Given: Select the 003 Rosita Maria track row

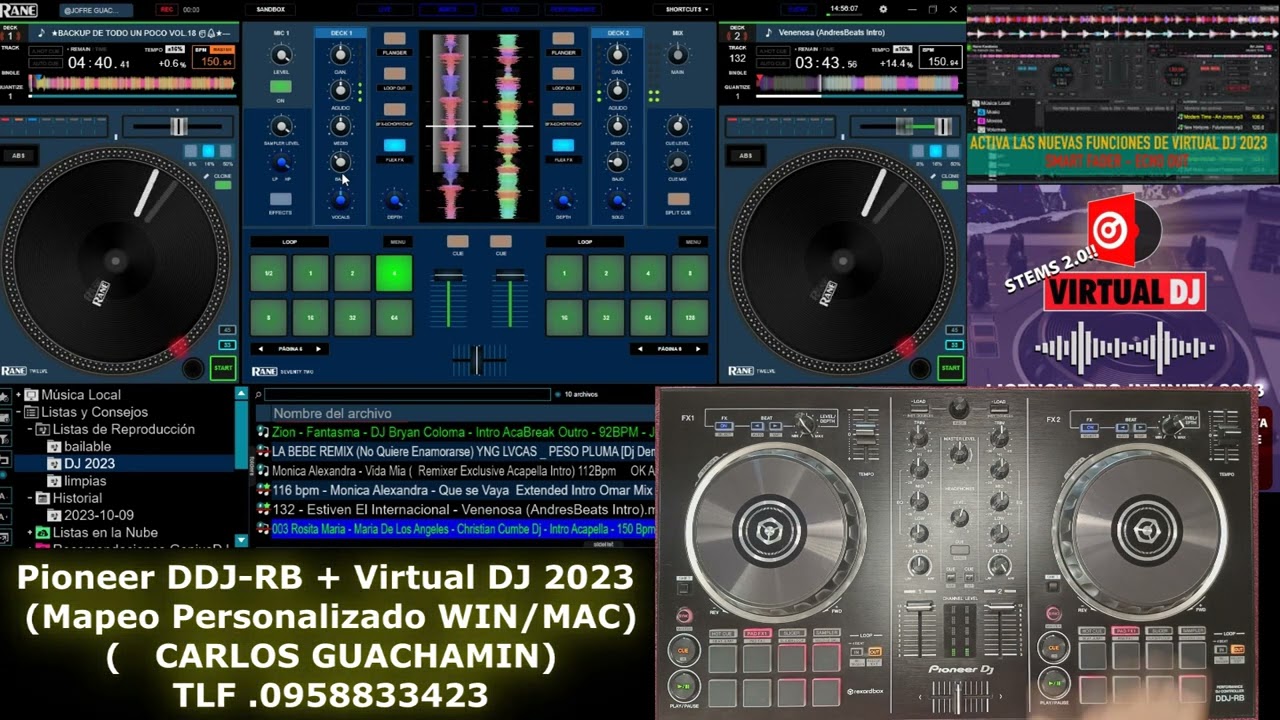Looking at the screenshot, I should point(455,528).
